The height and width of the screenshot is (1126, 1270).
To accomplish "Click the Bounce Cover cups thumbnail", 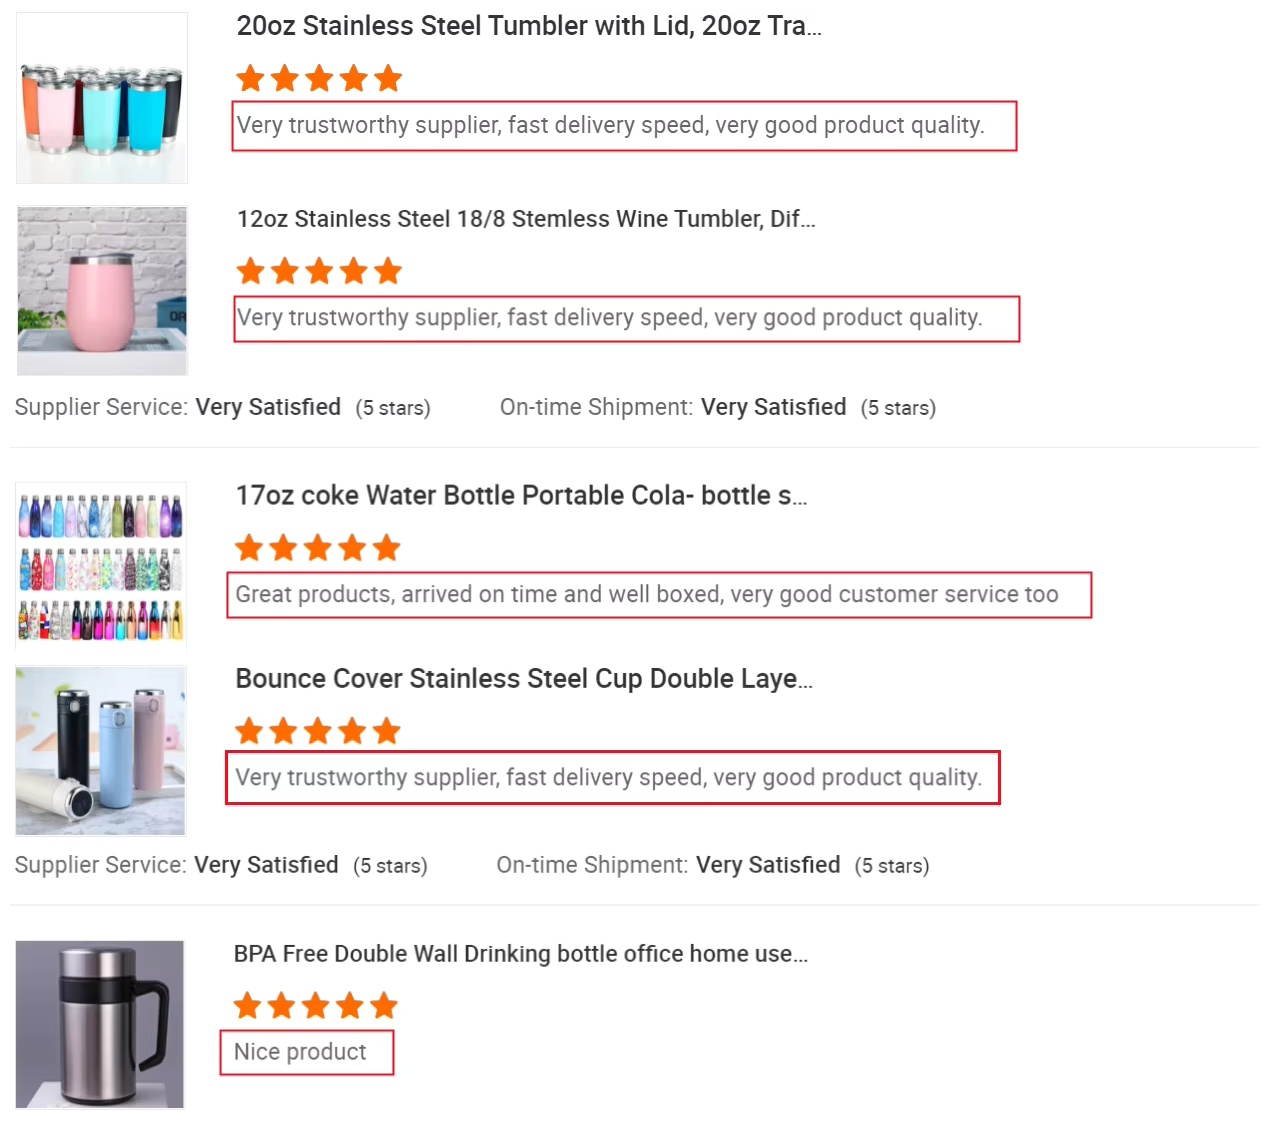I will pos(101,751).
